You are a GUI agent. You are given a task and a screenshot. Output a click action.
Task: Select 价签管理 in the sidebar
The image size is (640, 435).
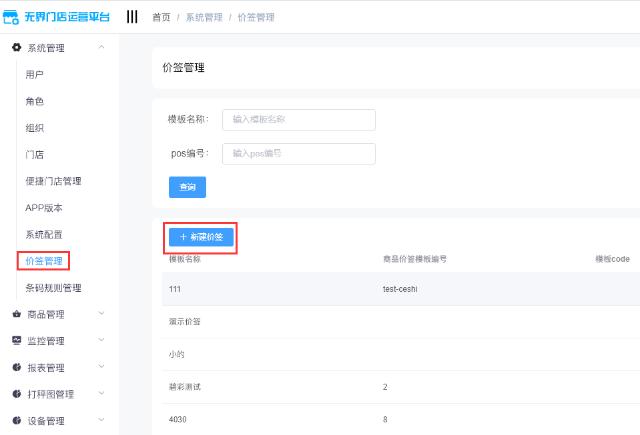(x=44, y=261)
